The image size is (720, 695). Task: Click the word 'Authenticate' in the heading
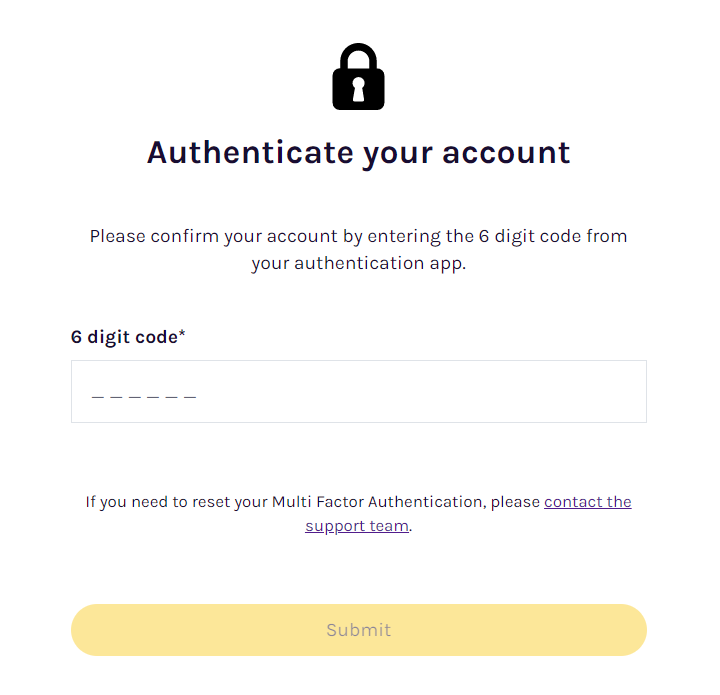click(x=250, y=152)
